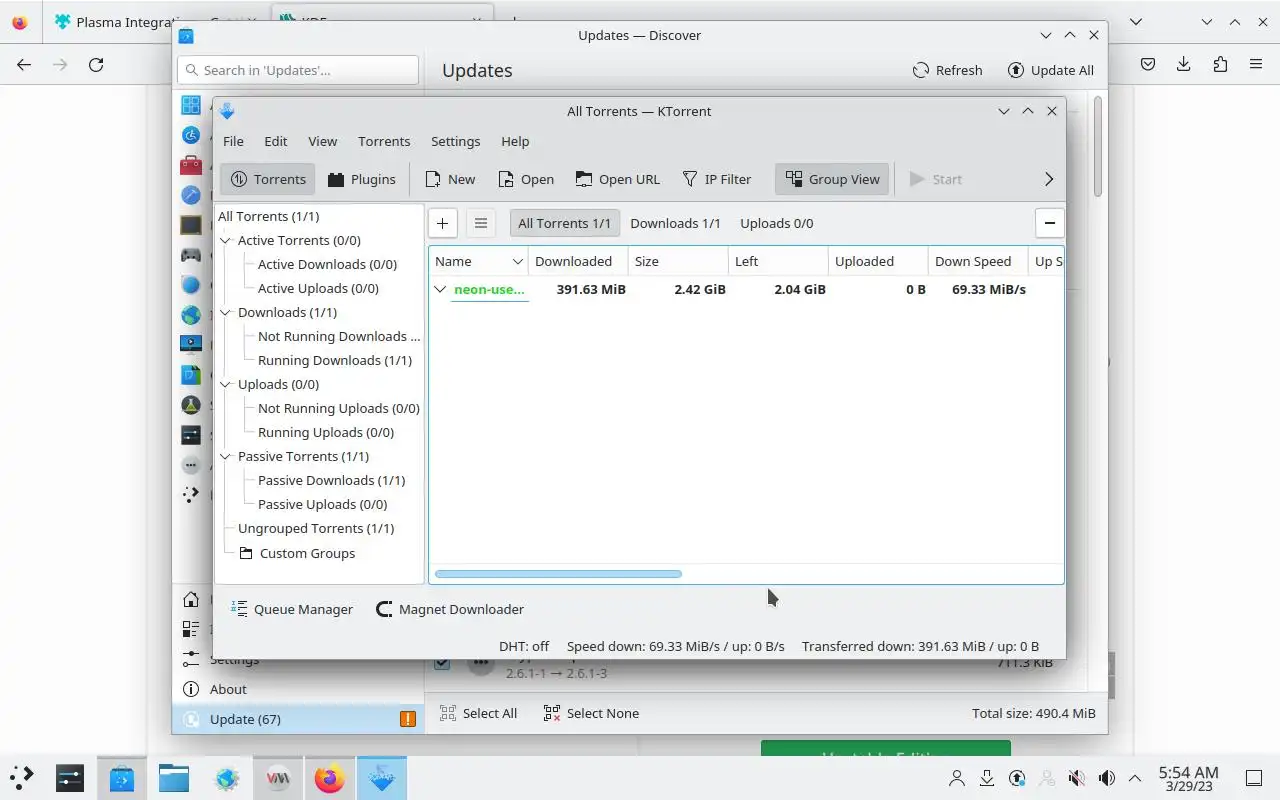Viewport: 1280px width, 800px height.
Task: Click Refresh in Discover
Action: 947,70
